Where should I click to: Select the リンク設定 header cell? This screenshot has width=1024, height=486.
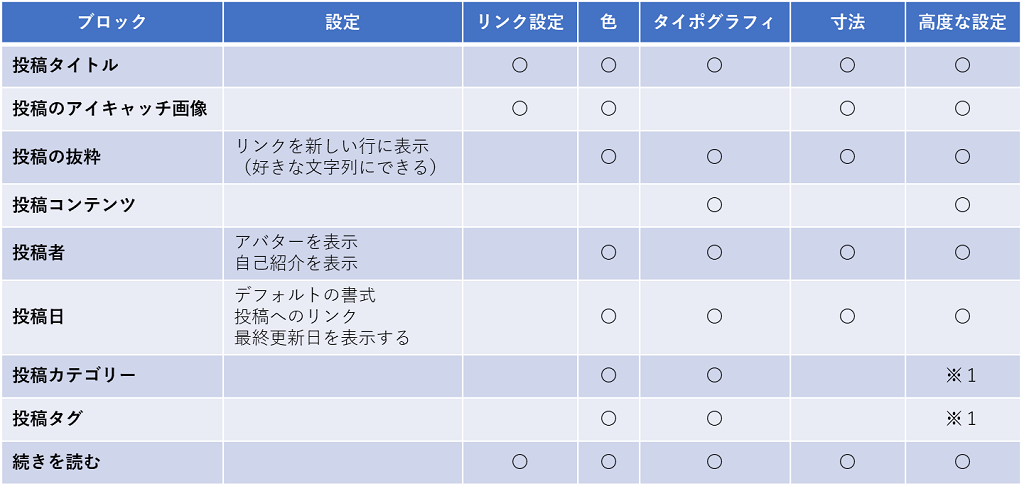tap(520, 22)
